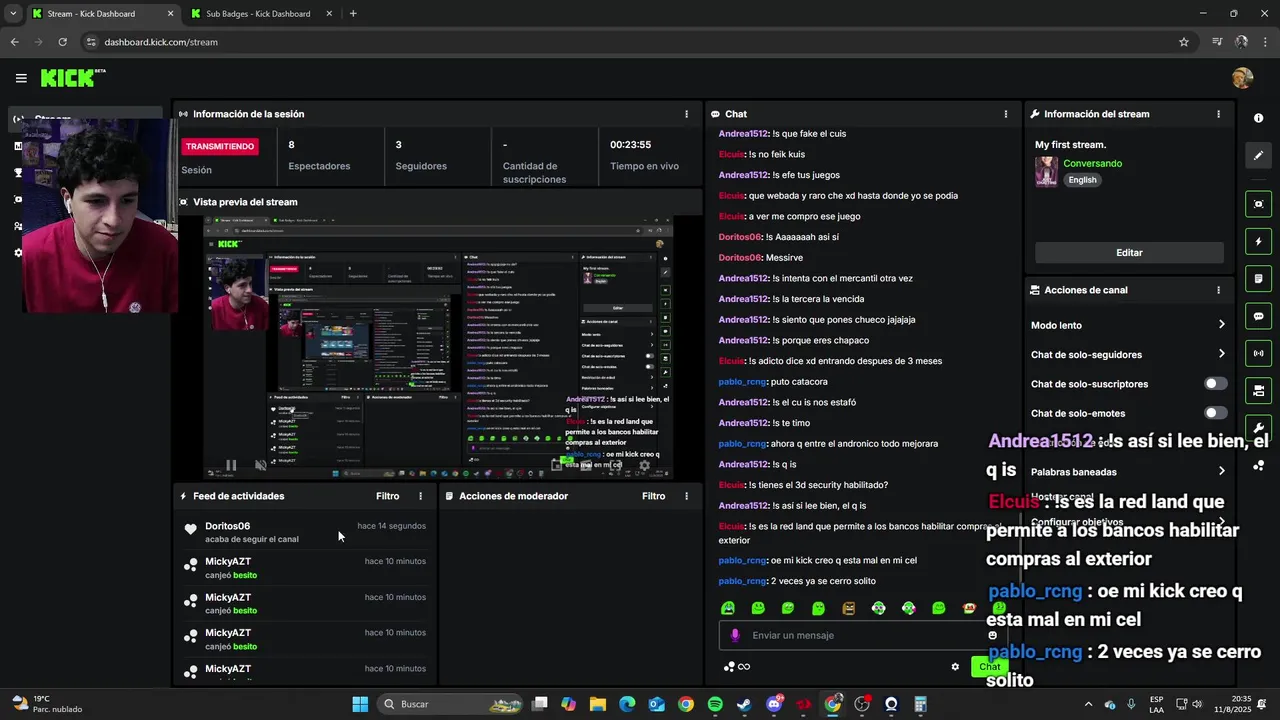The width and height of the screenshot is (1280, 720).
Task: Click the stream preview thumbnail
Action: 438,347
